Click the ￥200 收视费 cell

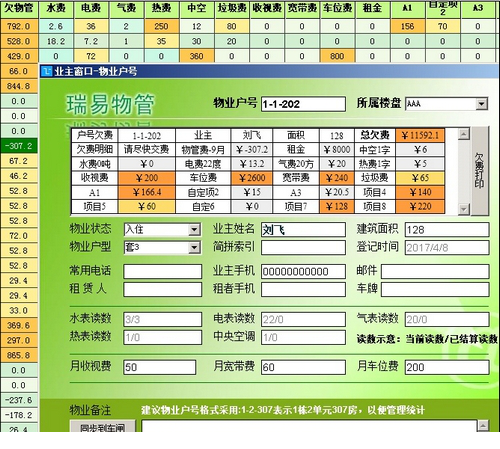point(147,178)
